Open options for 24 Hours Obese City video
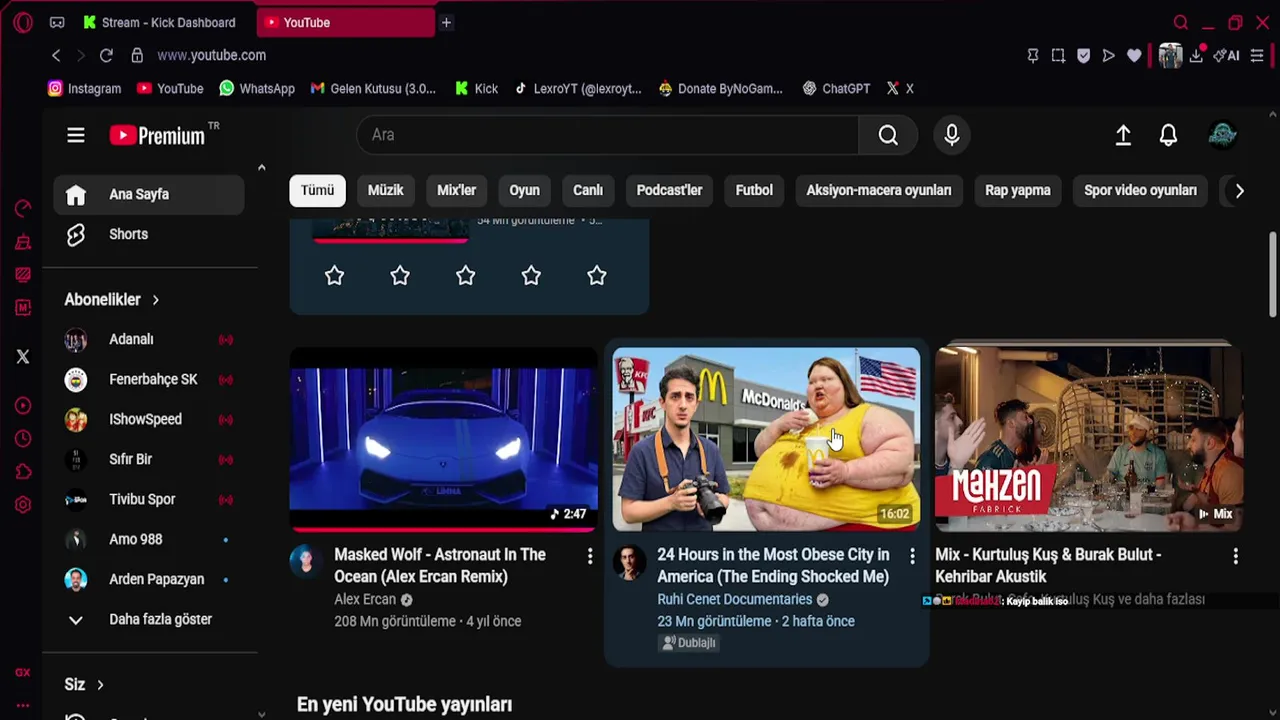Image resolution: width=1280 pixels, height=720 pixels. coord(912,556)
